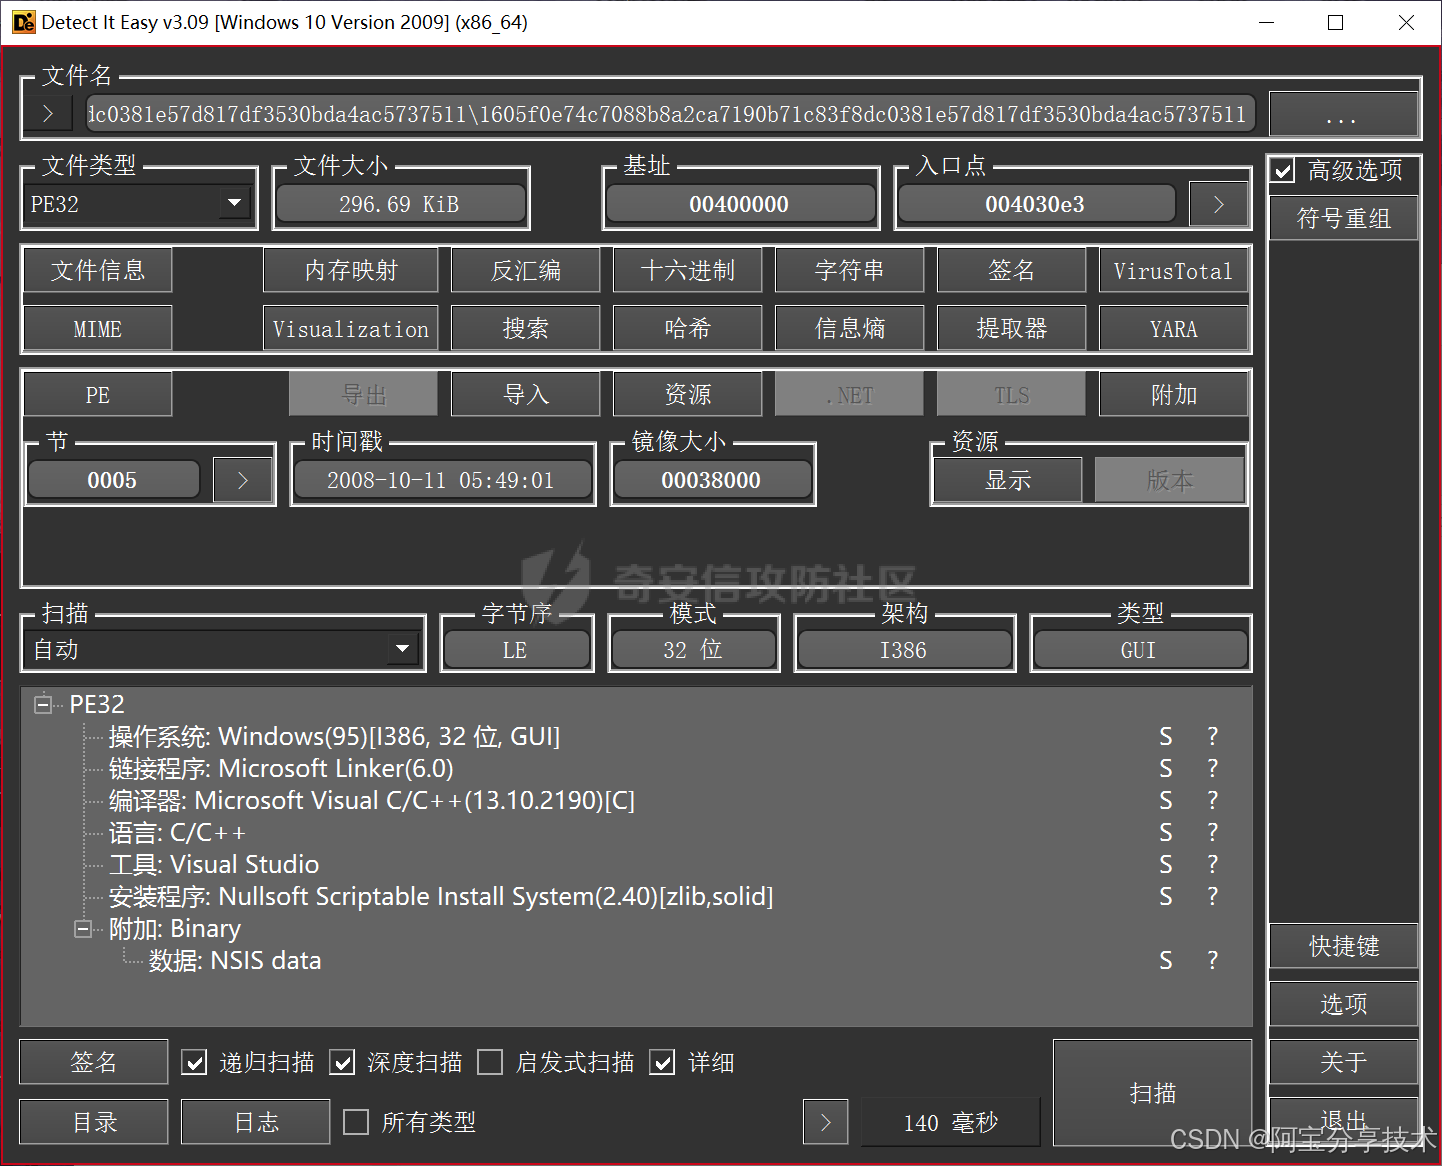
Task: Open the 导入 imports view
Action: pos(526,394)
